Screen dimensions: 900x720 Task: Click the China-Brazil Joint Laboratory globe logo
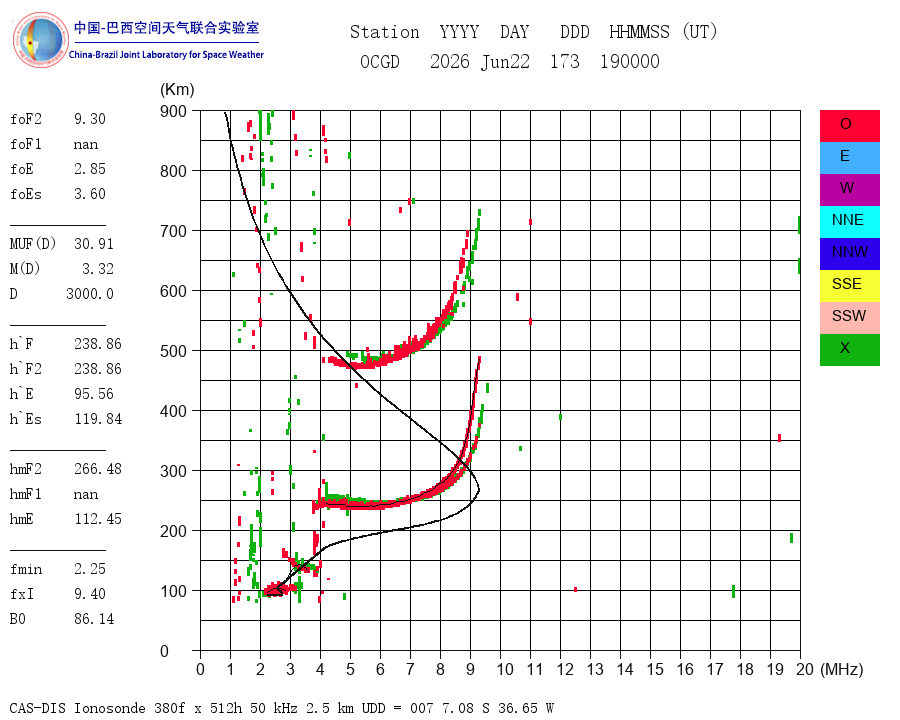coord(41,40)
